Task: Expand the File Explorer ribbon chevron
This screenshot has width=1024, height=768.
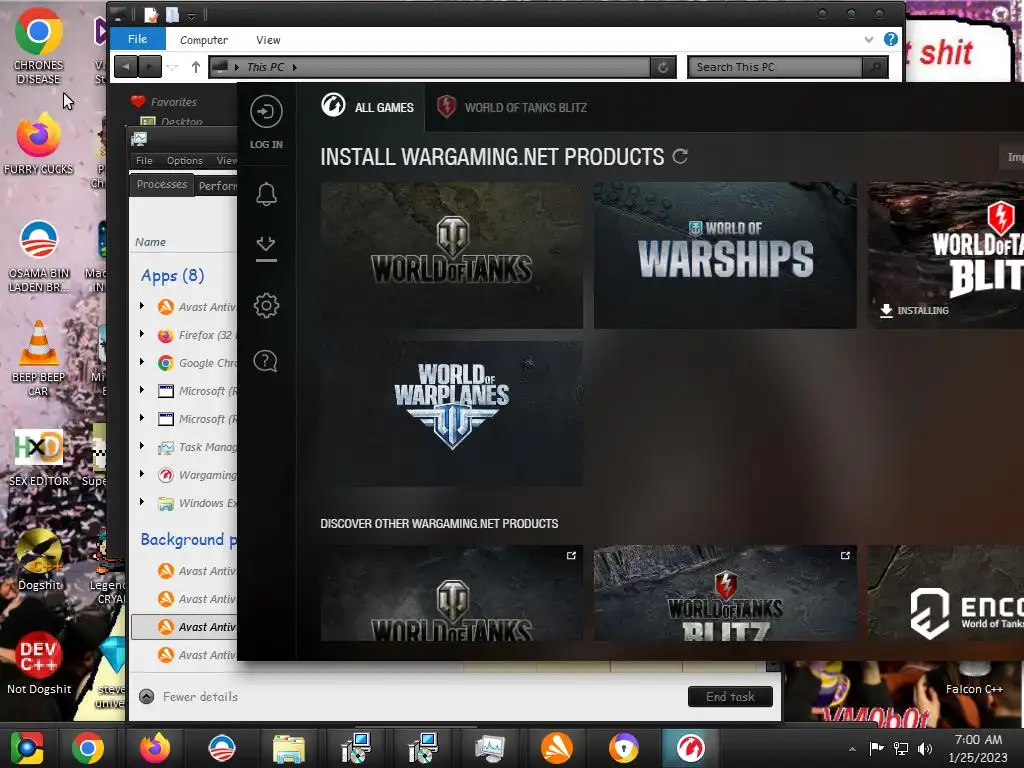Action: click(869, 39)
